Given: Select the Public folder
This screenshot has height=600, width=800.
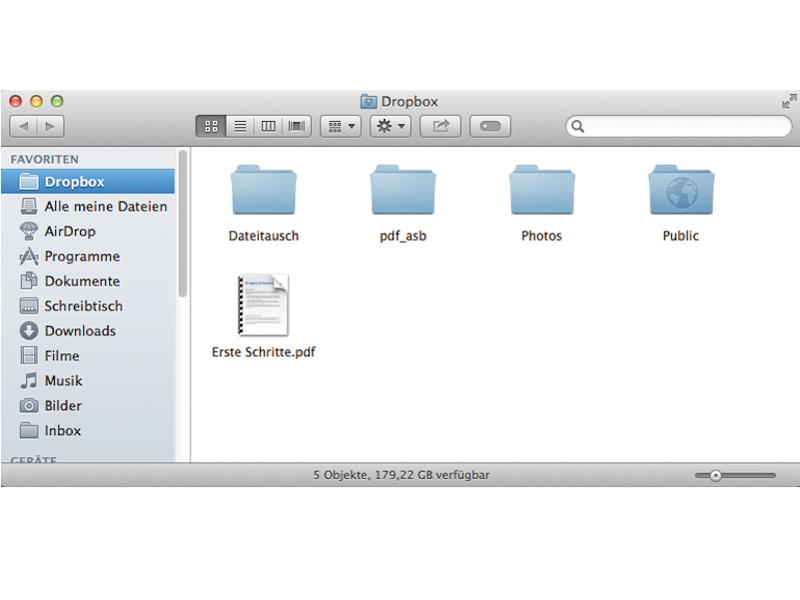Looking at the screenshot, I should [x=681, y=203].
